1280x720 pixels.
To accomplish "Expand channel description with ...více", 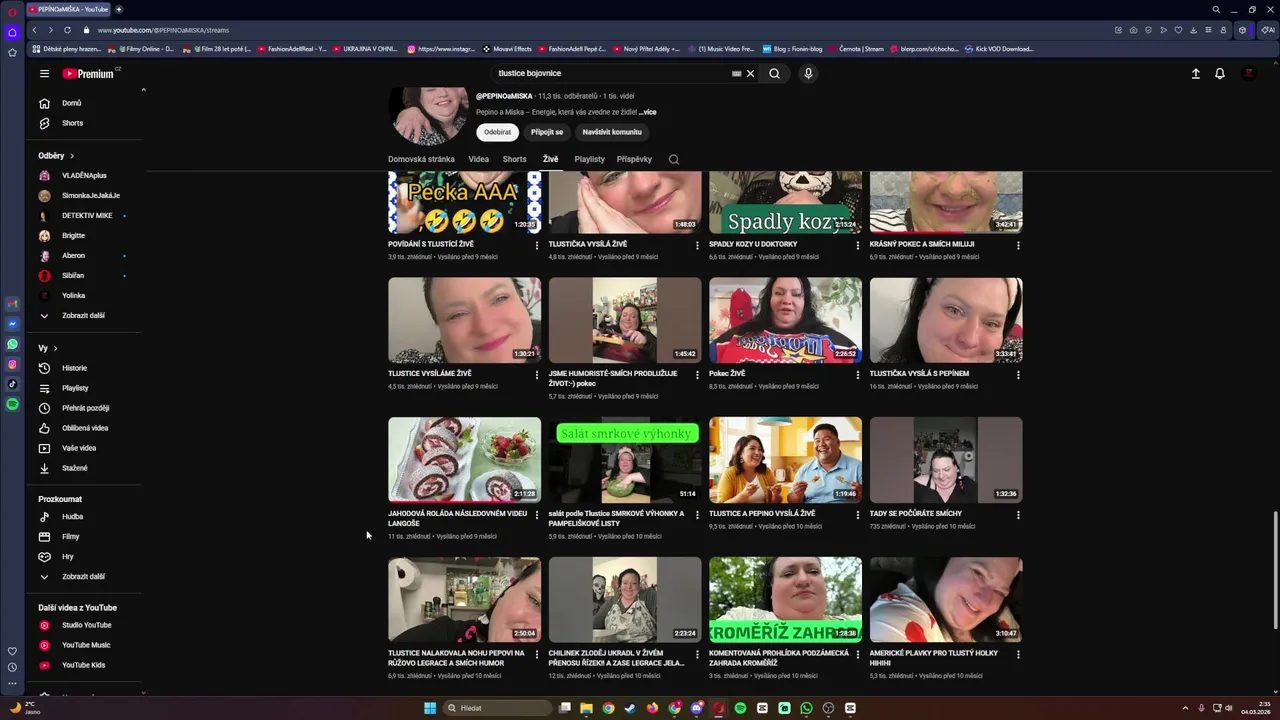I will tap(648, 112).
